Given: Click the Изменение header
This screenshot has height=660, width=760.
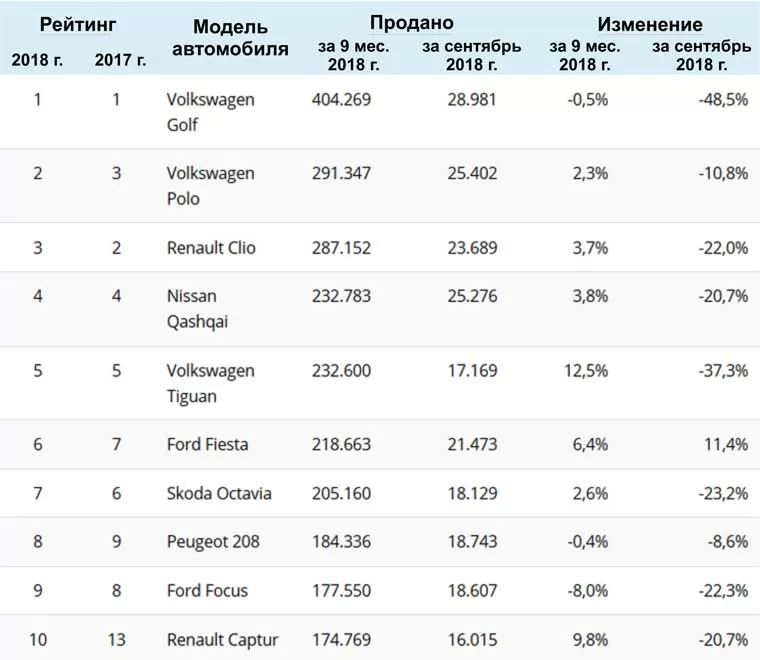Looking at the screenshot, I should pos(650,24).
